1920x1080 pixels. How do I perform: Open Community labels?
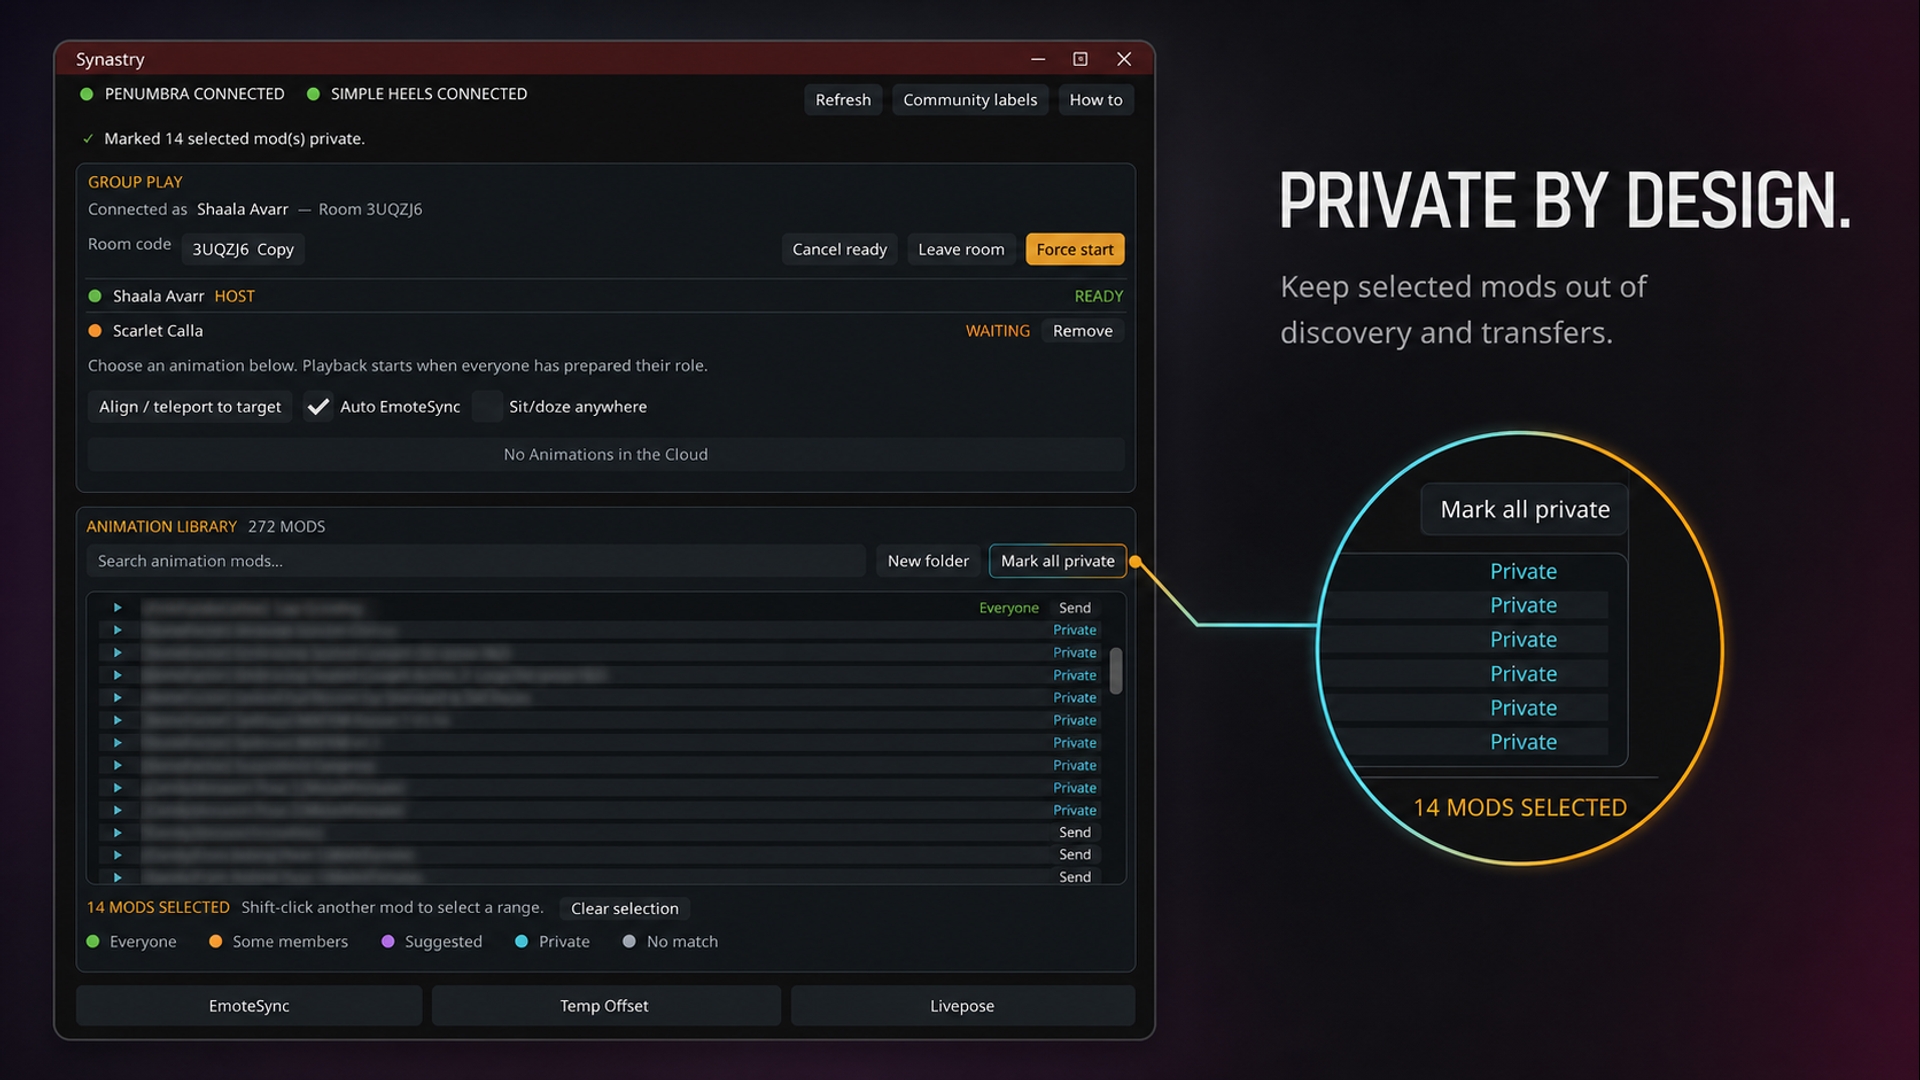(970, 100)
